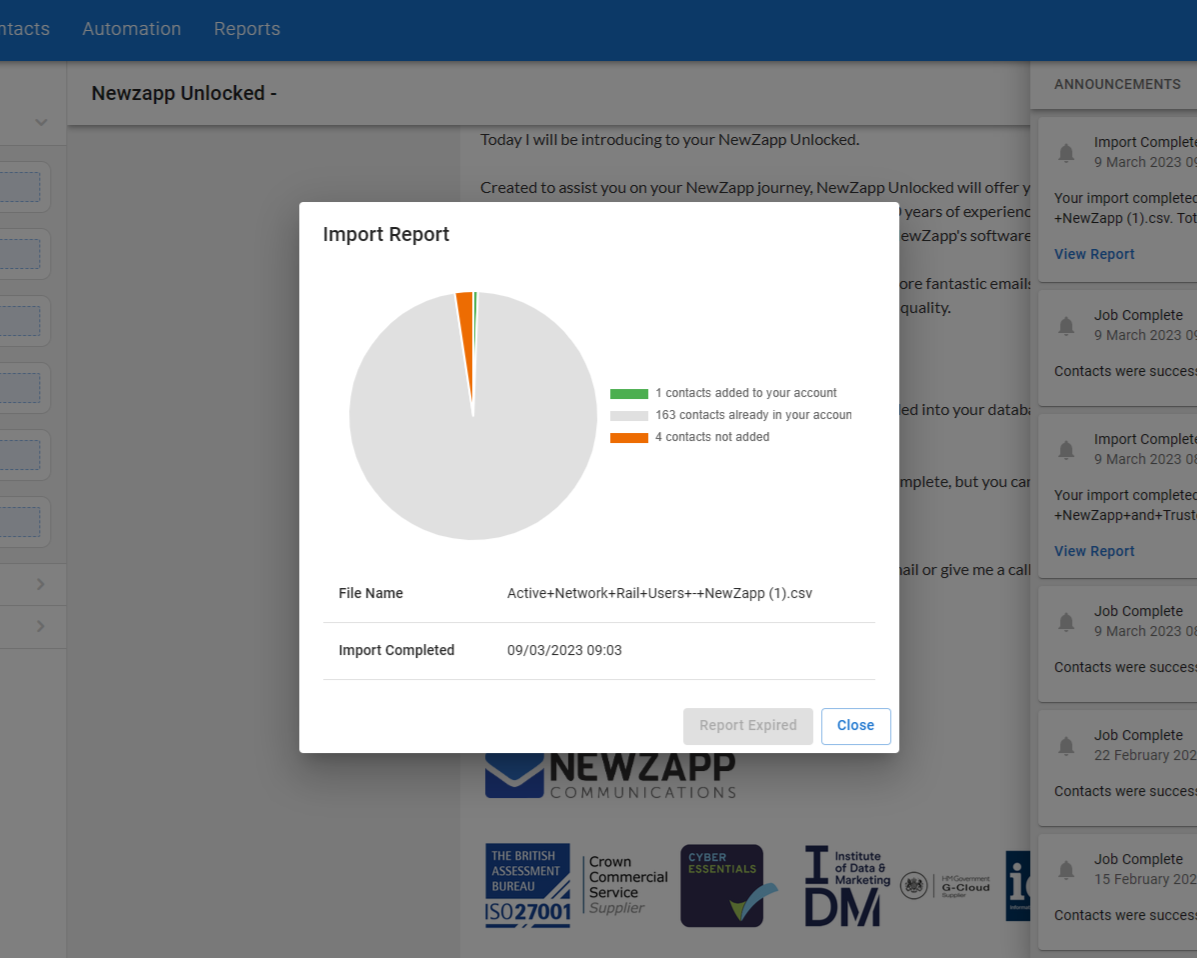Go to the Reports menu
Image resolution: width=1197 pixels, height=958 pixels.
click(247, 29)
